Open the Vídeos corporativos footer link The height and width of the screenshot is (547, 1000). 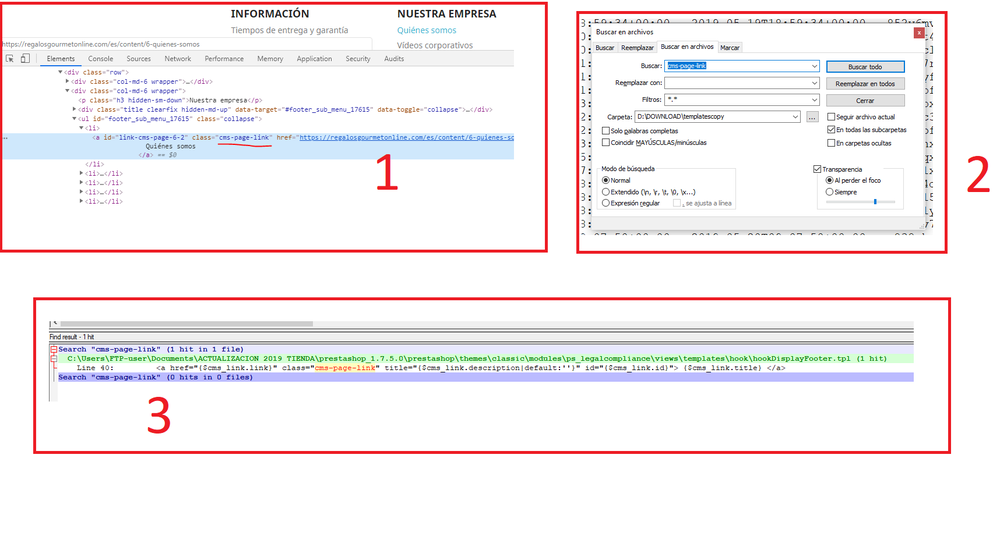pos(435,45)
